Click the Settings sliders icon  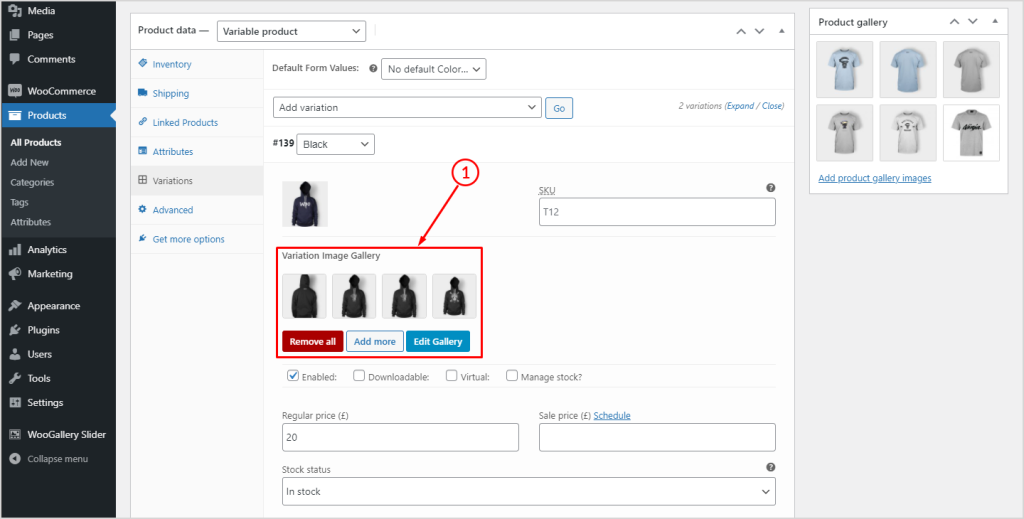15,403
